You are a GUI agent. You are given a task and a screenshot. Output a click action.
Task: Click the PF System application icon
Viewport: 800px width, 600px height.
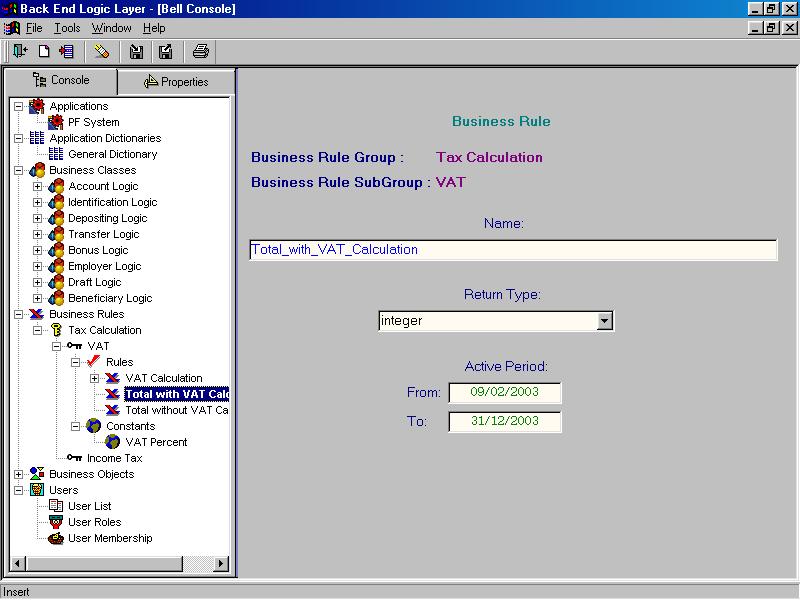point(56,122)
